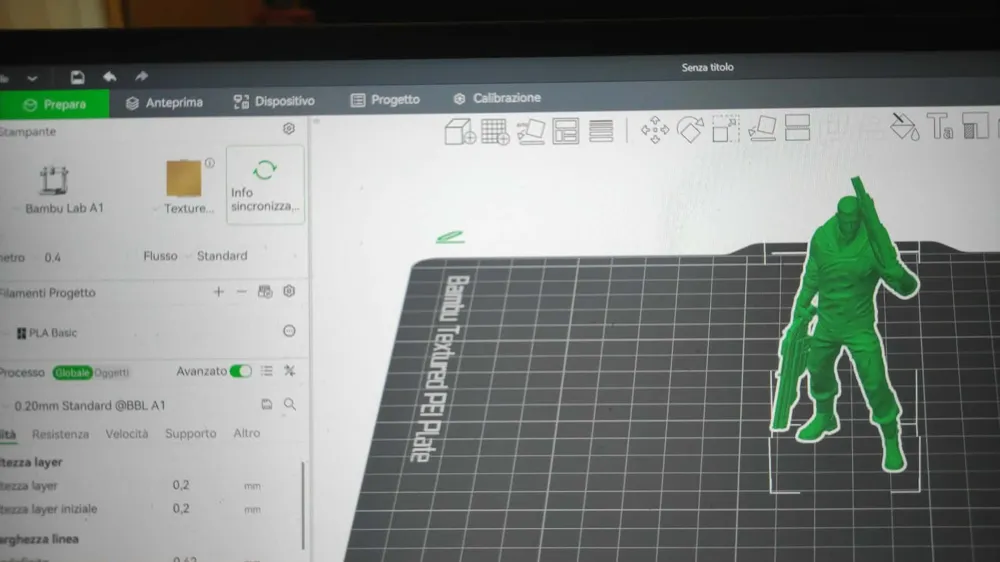Viewport: 1000px width, 562px height.
Task: Switch to the Prepara tab
Action: click(54, 105)
